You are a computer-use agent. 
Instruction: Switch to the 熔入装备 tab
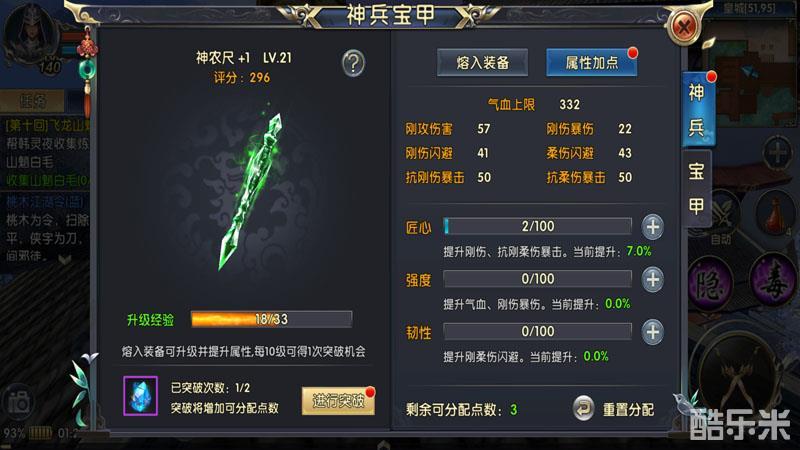pyautogui.click(x=483, y=63)
